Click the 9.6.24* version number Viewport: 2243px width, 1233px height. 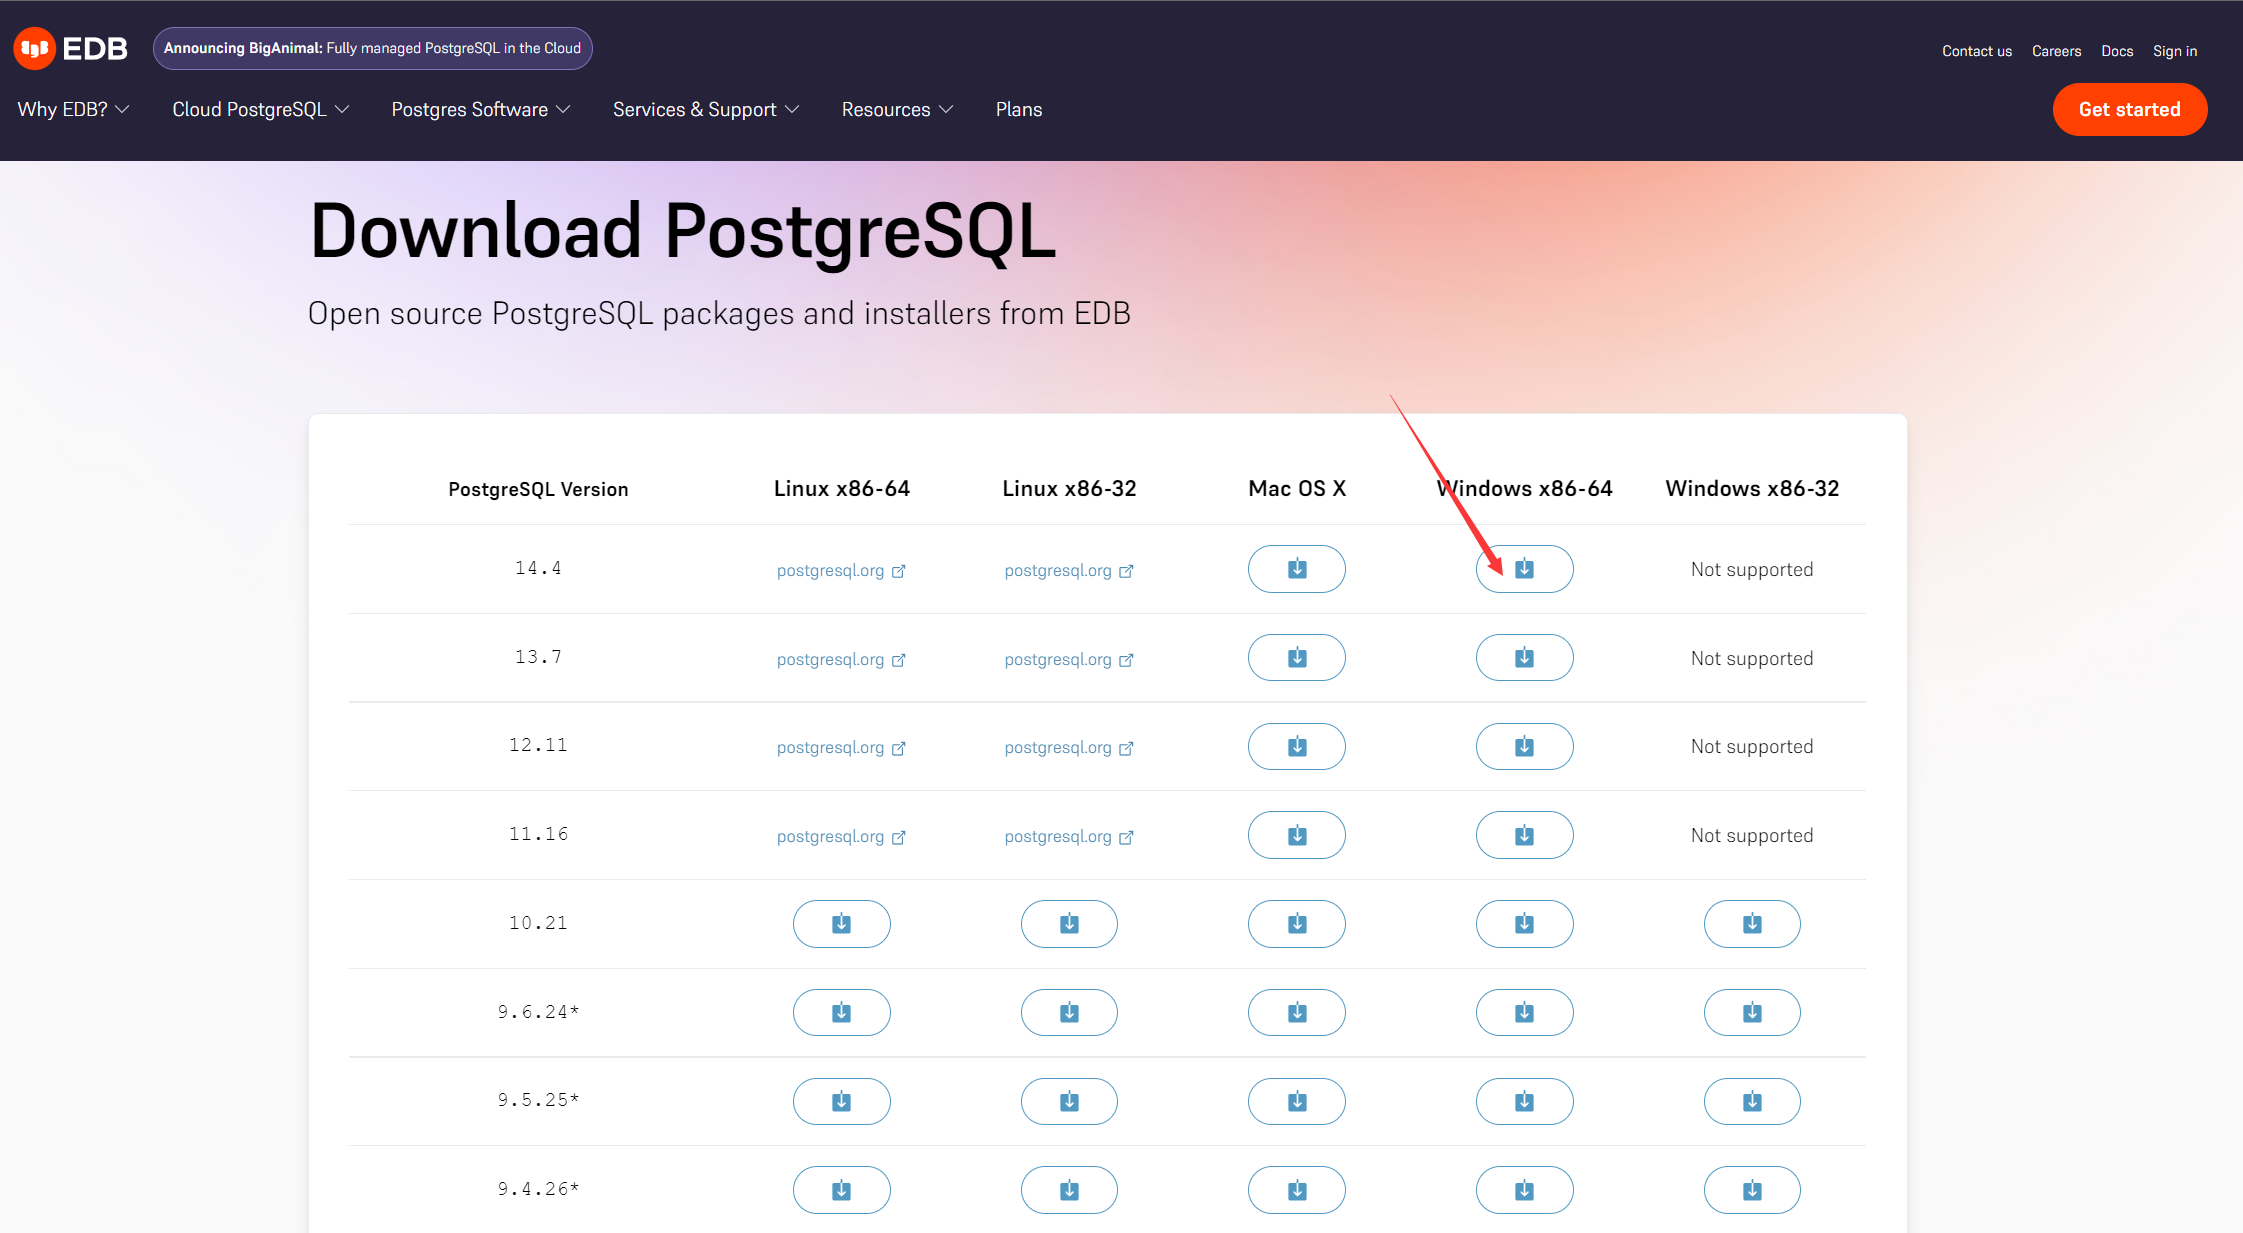pos(538,1012)
